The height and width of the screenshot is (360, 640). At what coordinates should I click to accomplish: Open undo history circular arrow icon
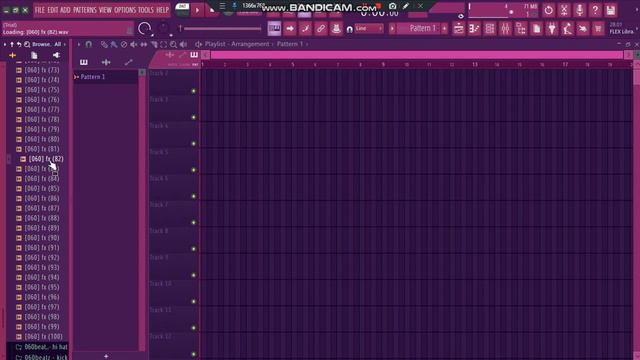[x=549, y=10]
